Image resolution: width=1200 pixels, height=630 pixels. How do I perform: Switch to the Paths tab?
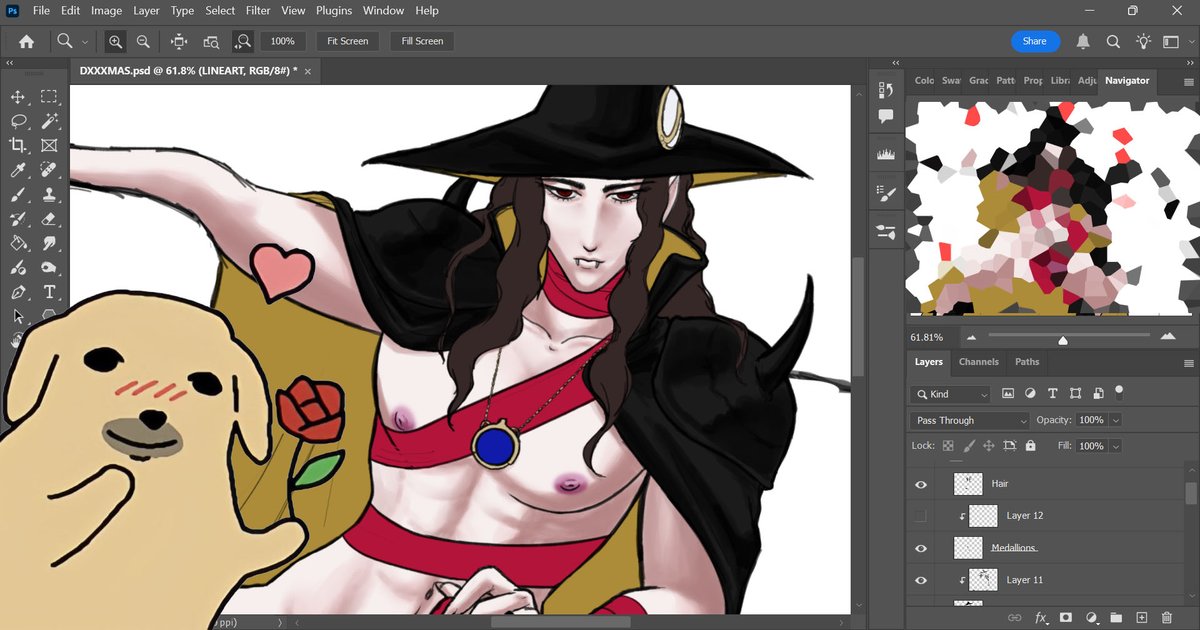point(1027,362)
